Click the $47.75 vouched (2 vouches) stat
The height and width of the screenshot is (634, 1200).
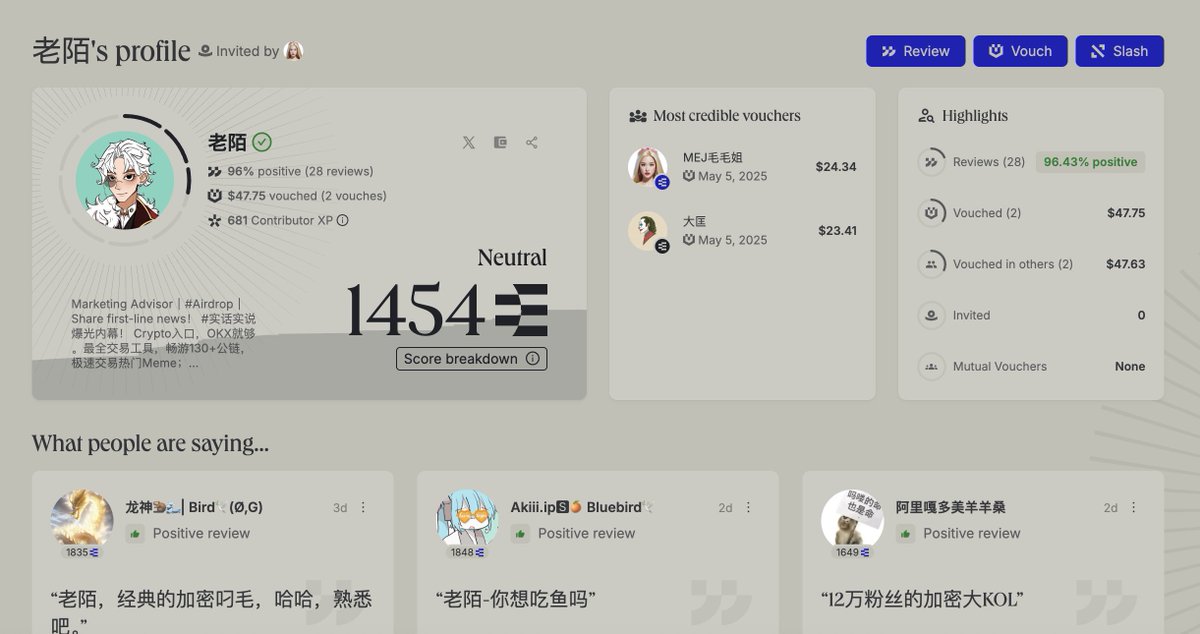[297, 196]
